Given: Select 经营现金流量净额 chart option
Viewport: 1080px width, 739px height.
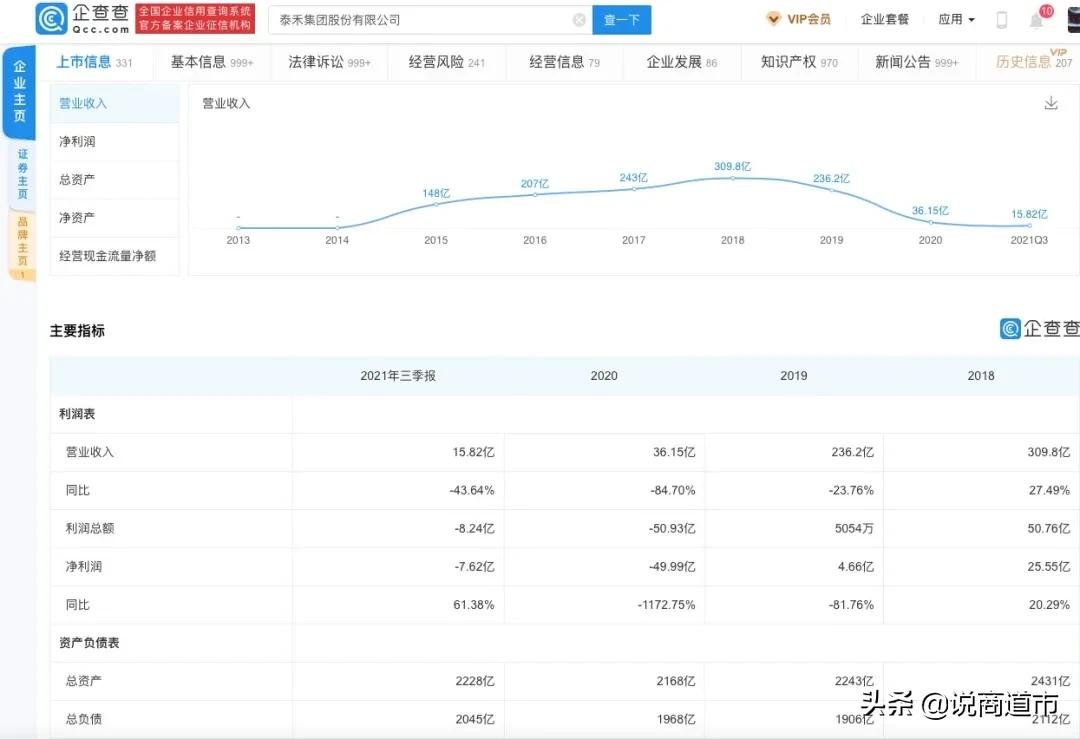Looking at the screenshot, I should click(x=114, y=256).
